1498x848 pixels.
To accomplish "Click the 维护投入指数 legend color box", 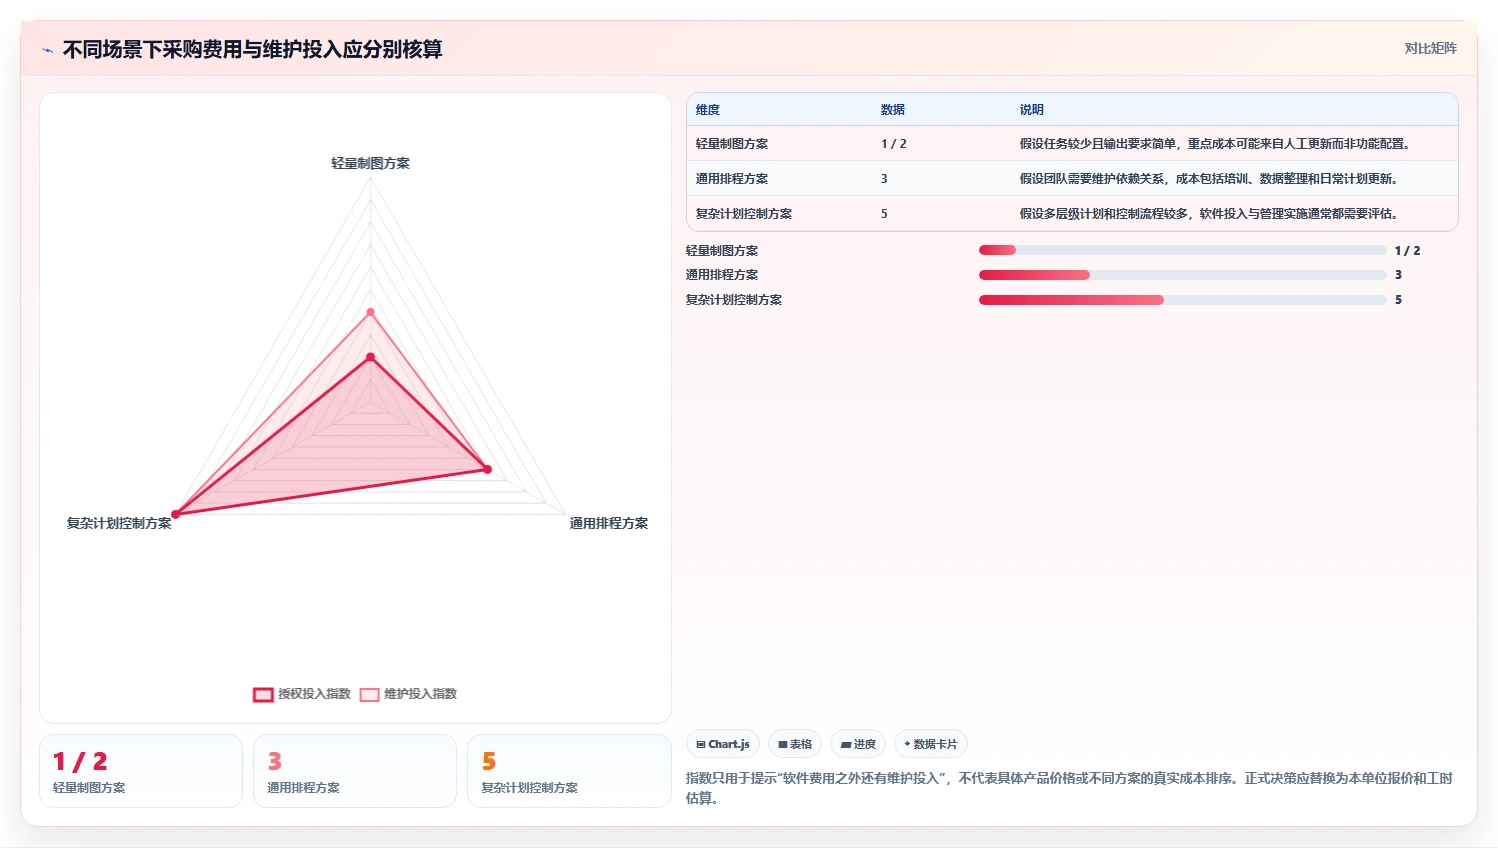I will point(370,695).
